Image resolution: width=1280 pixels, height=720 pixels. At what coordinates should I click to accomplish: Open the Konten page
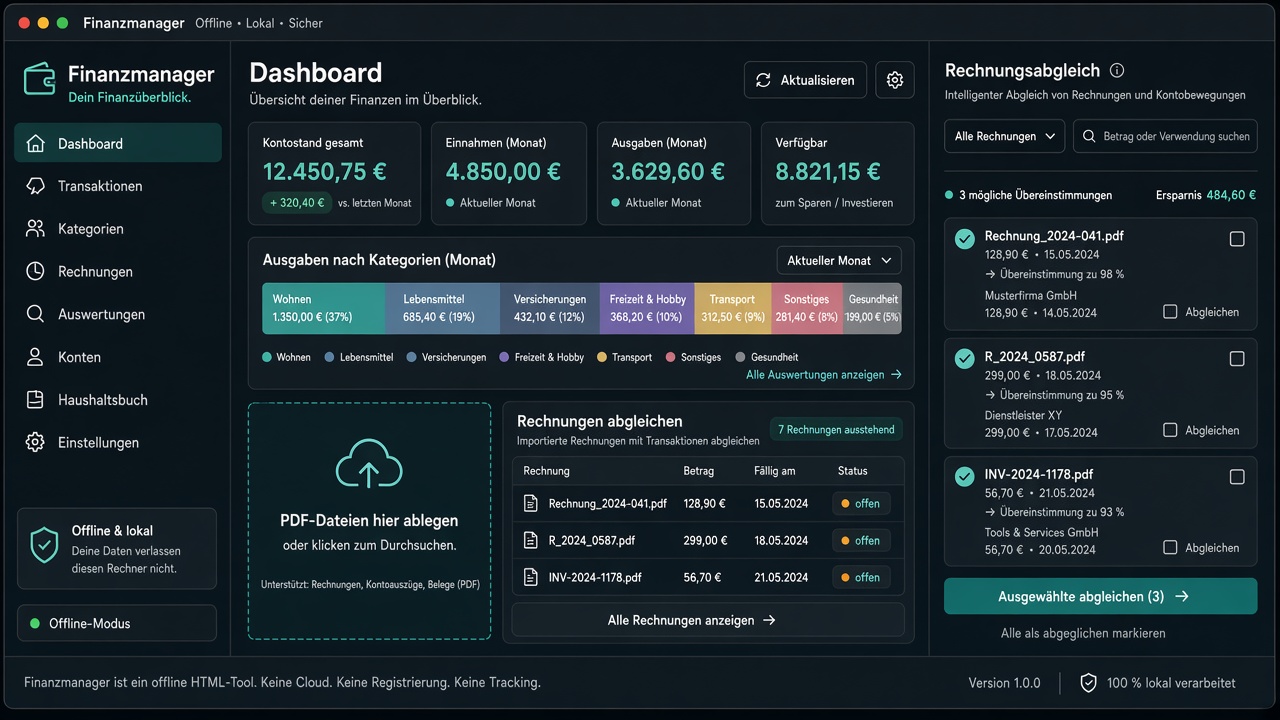tap(118, 357)
